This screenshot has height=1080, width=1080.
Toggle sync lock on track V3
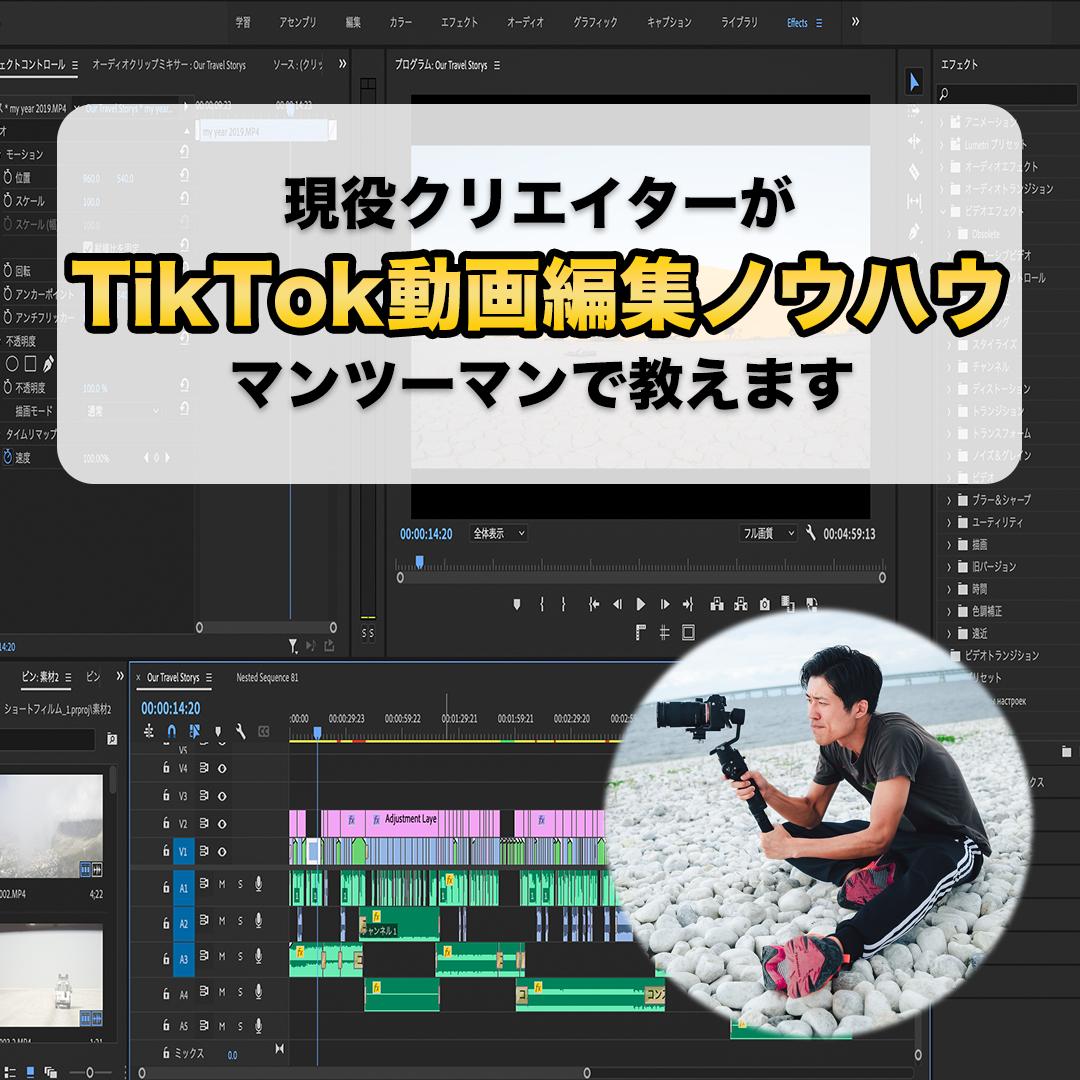point(204,796)
